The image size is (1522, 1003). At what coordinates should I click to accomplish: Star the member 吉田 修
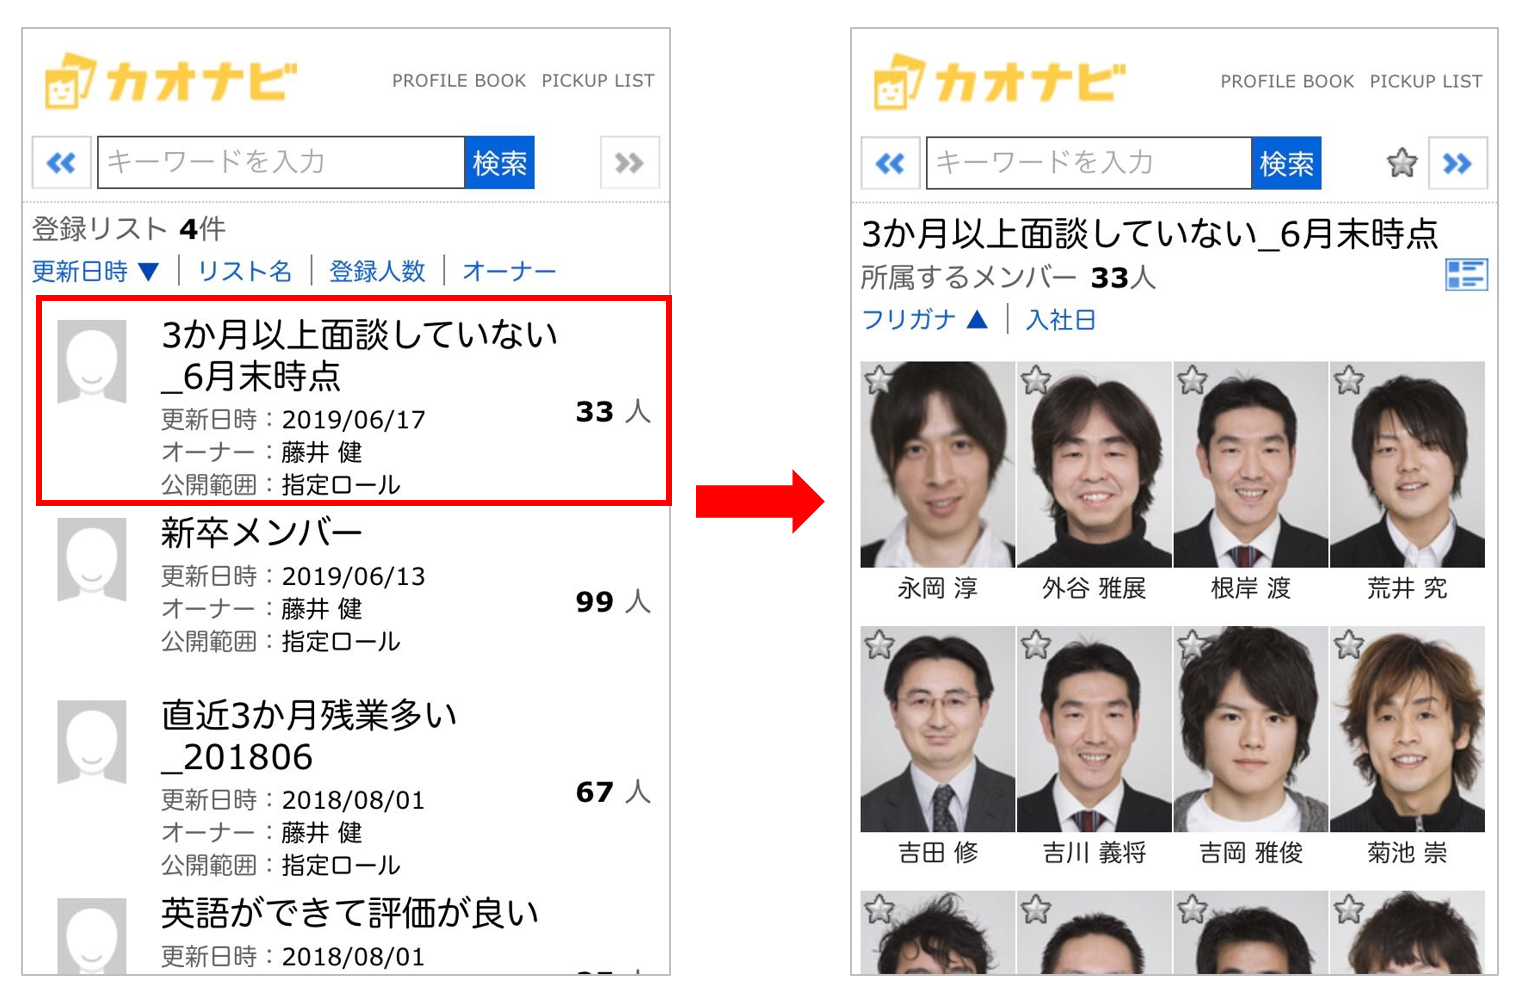[878, 645]
